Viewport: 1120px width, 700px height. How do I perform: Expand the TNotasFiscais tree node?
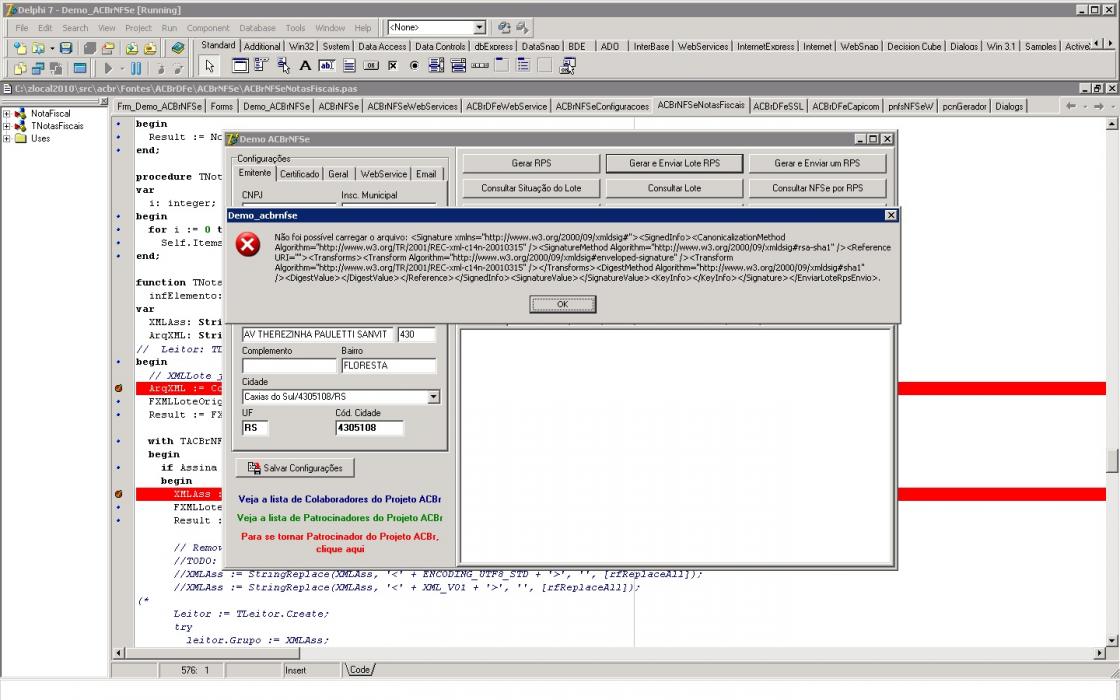(6, 126)
